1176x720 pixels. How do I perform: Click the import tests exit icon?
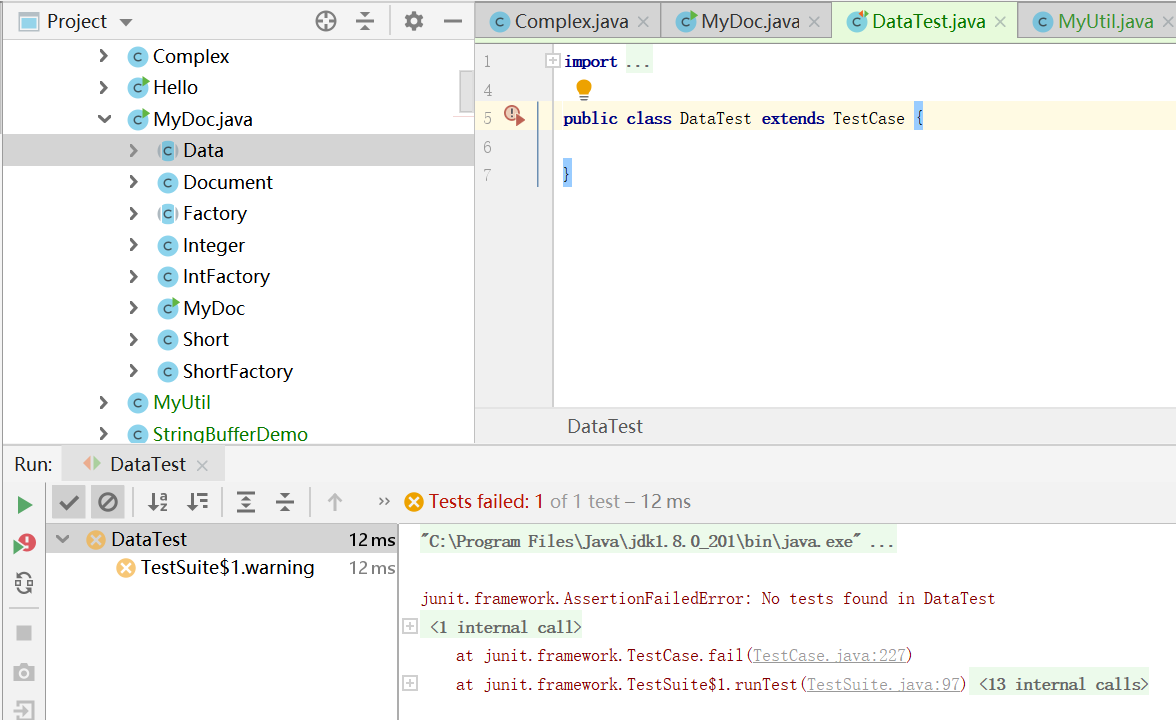24,710
